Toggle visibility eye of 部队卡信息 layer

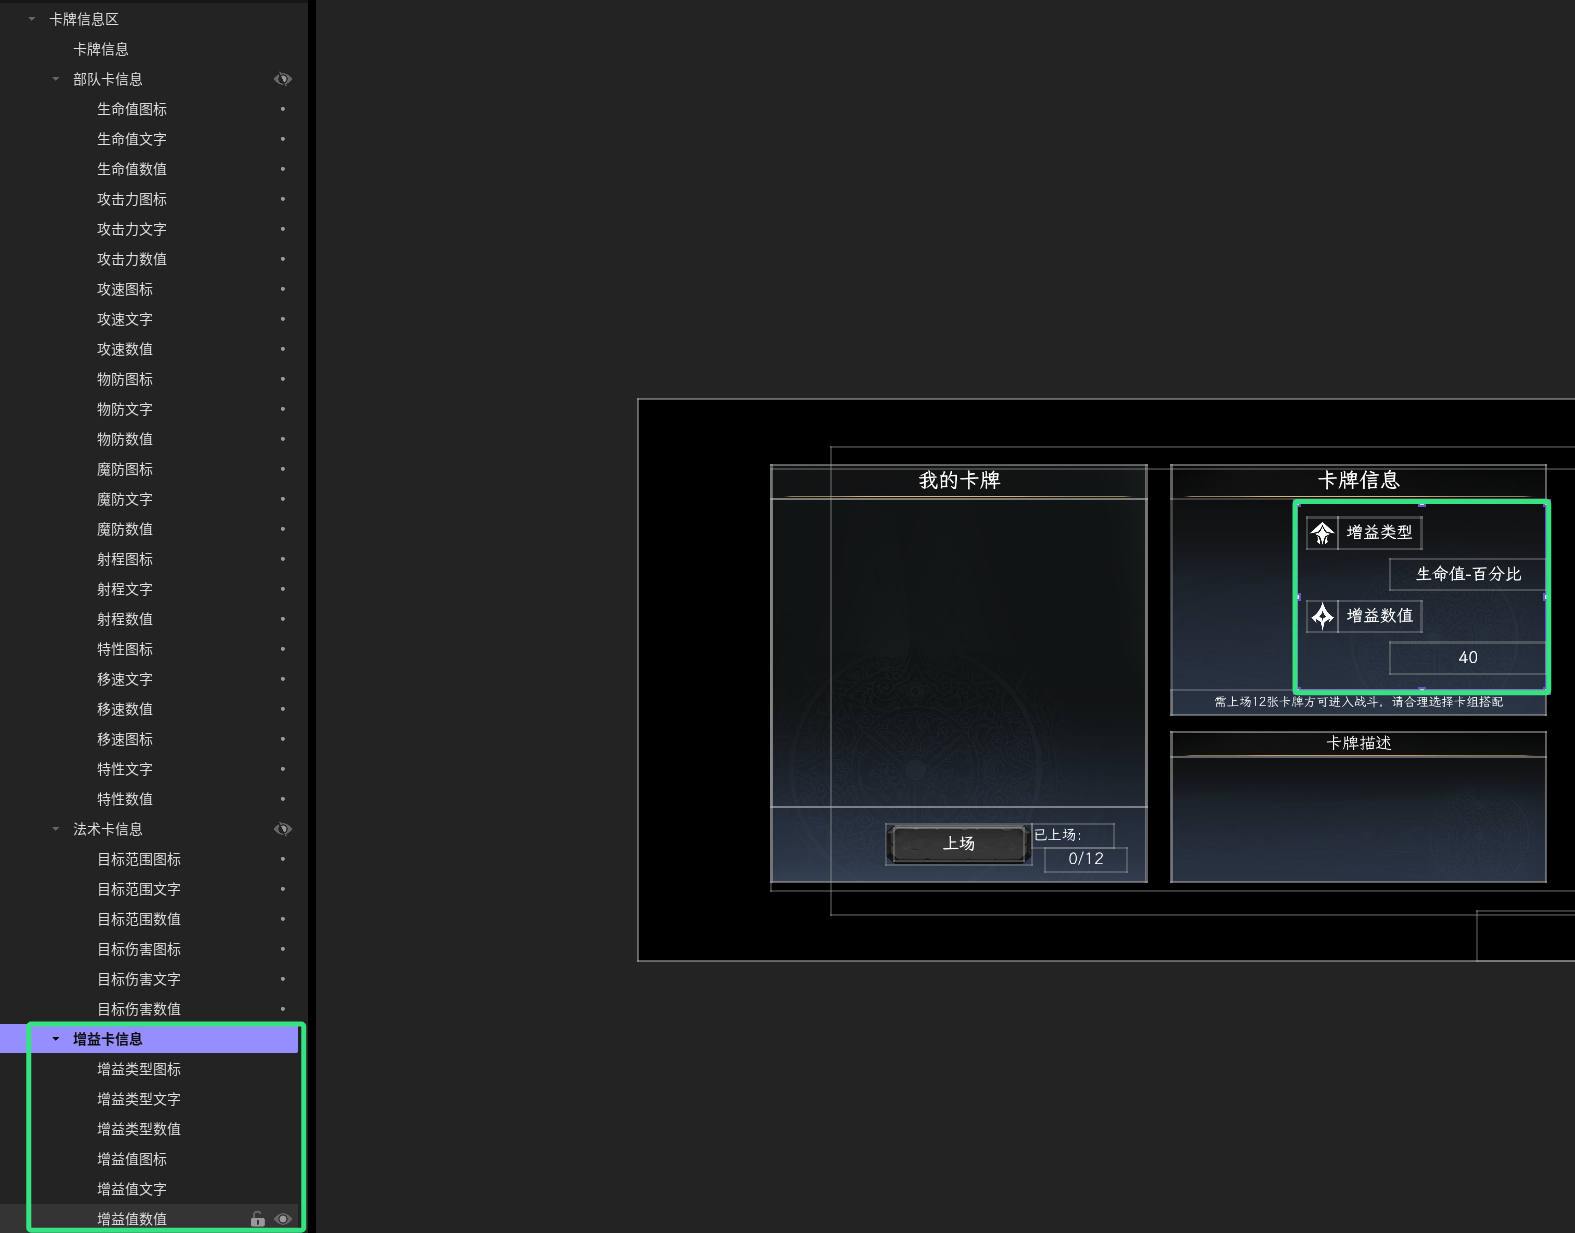(283, 79)
